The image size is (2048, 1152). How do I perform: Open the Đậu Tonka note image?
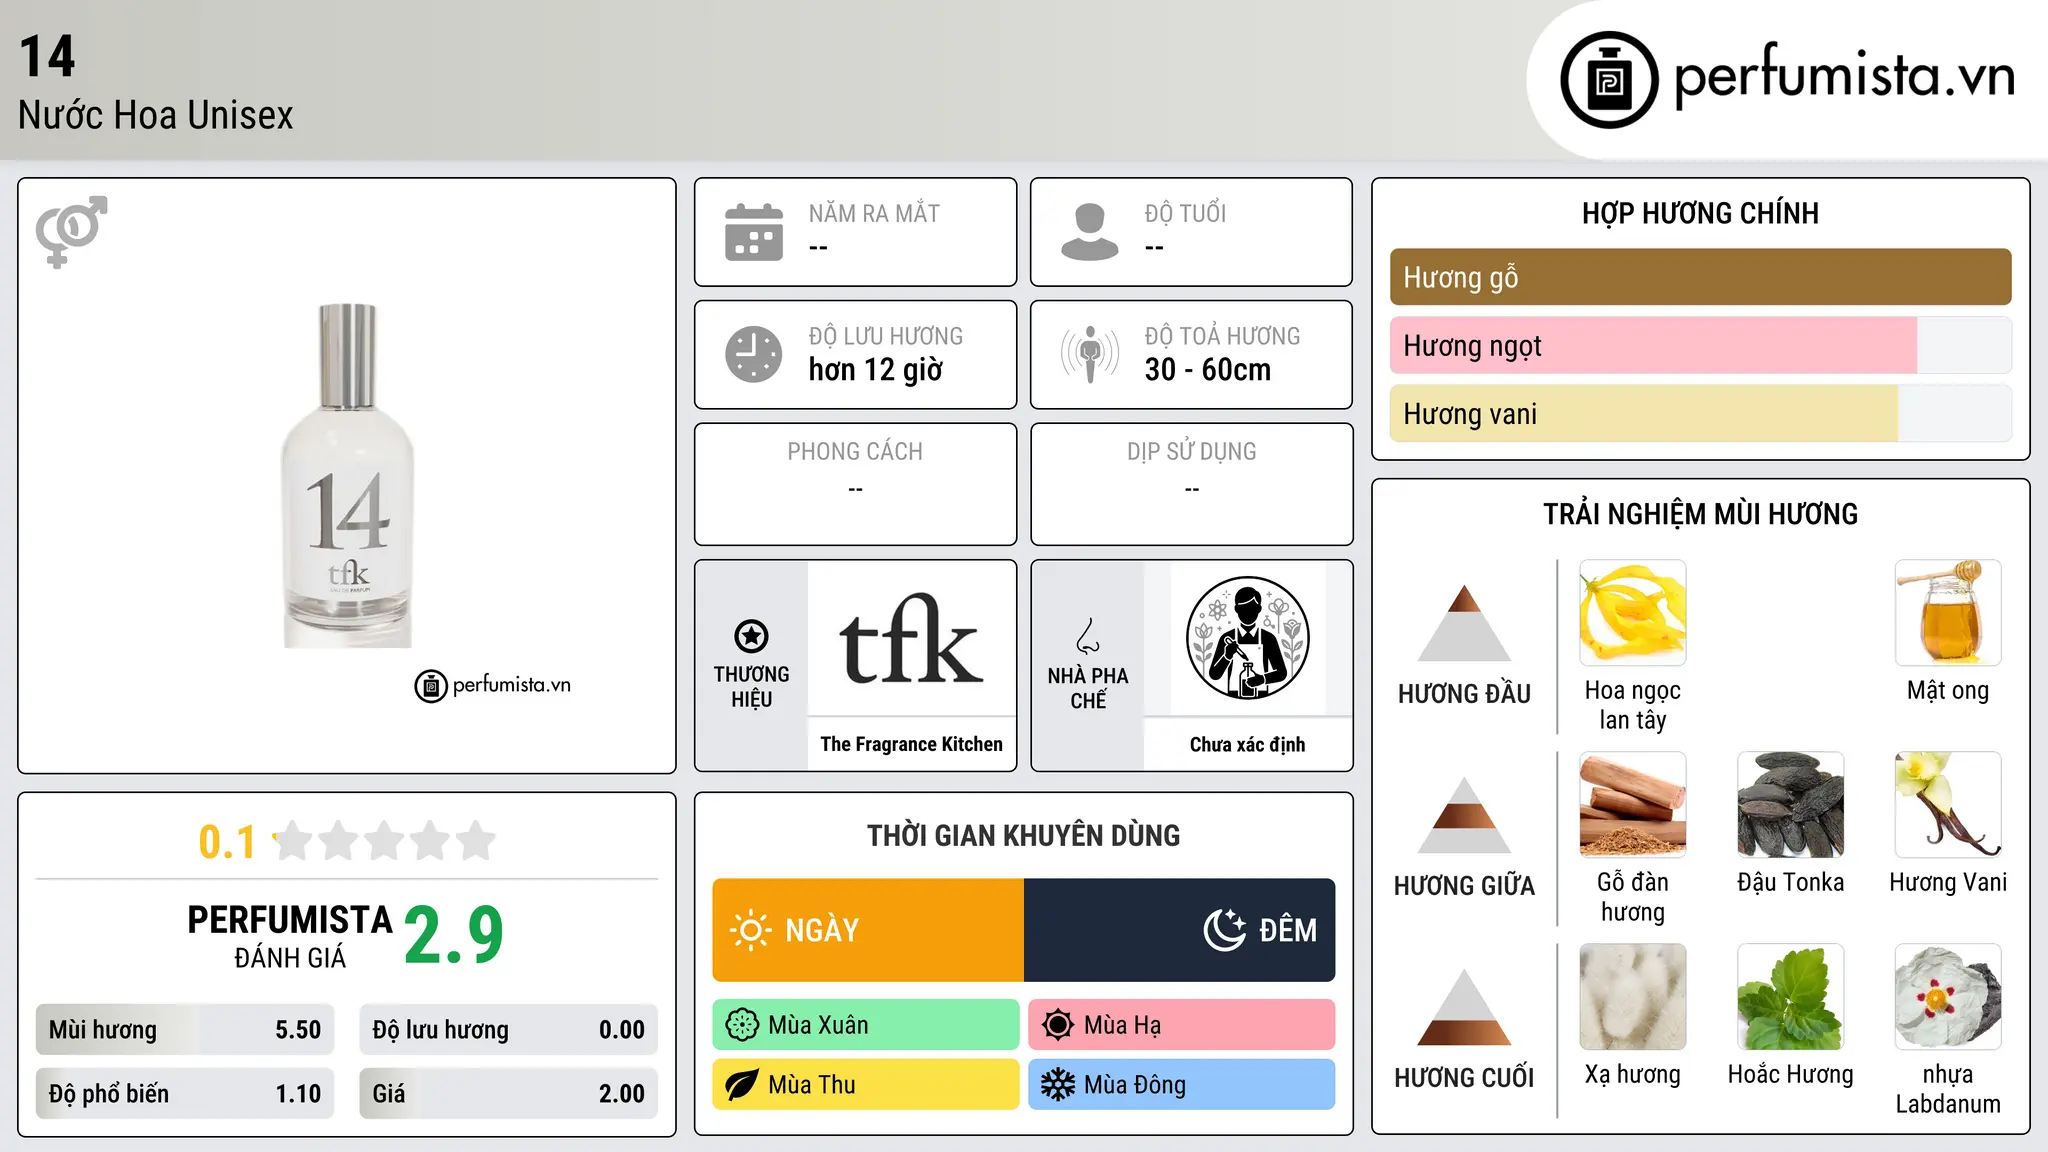[1791, 805]
